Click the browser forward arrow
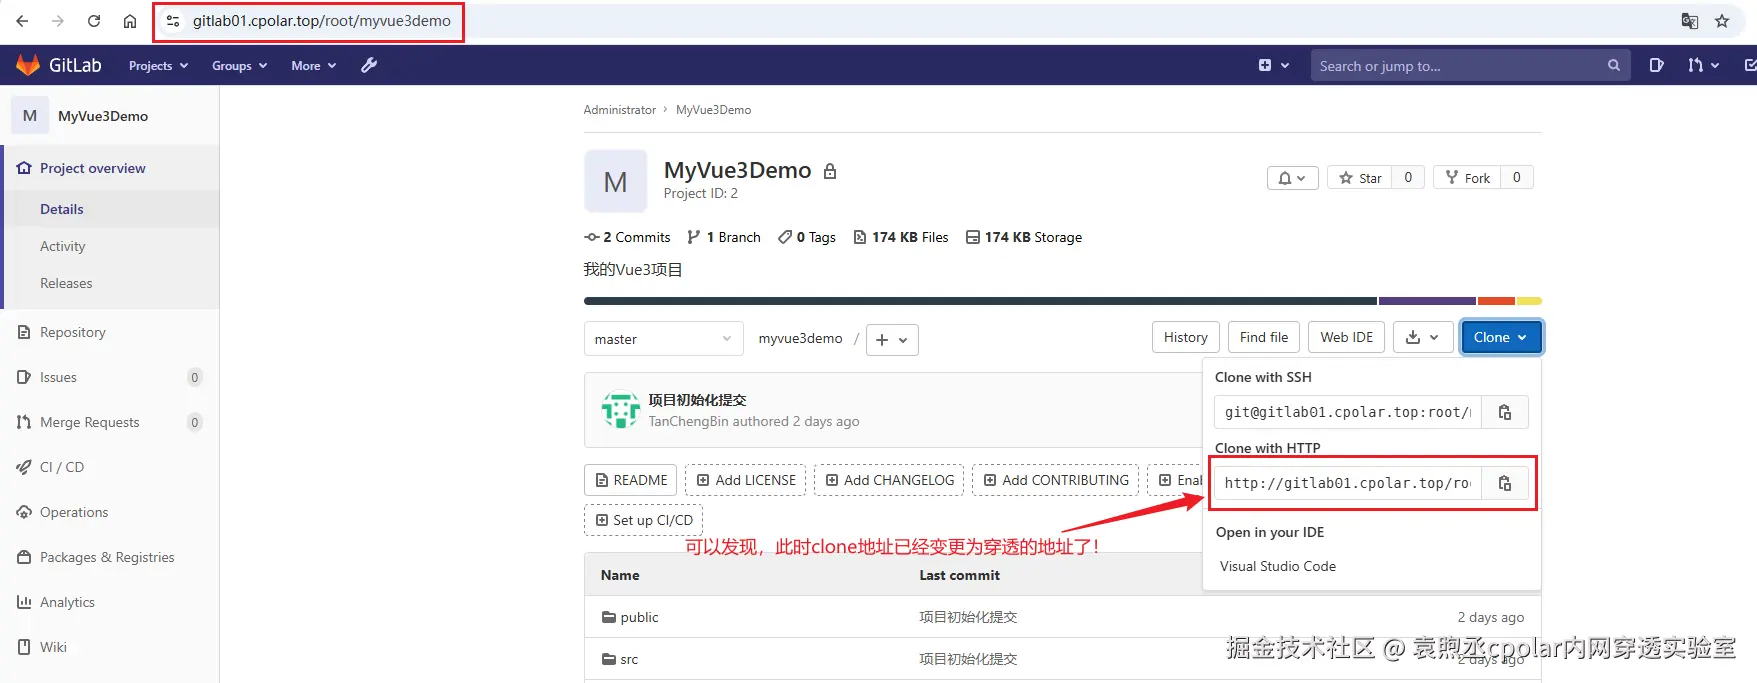The height and width of the screenshot is (683, 1757). pyautogui.click(x=58, y=21)
